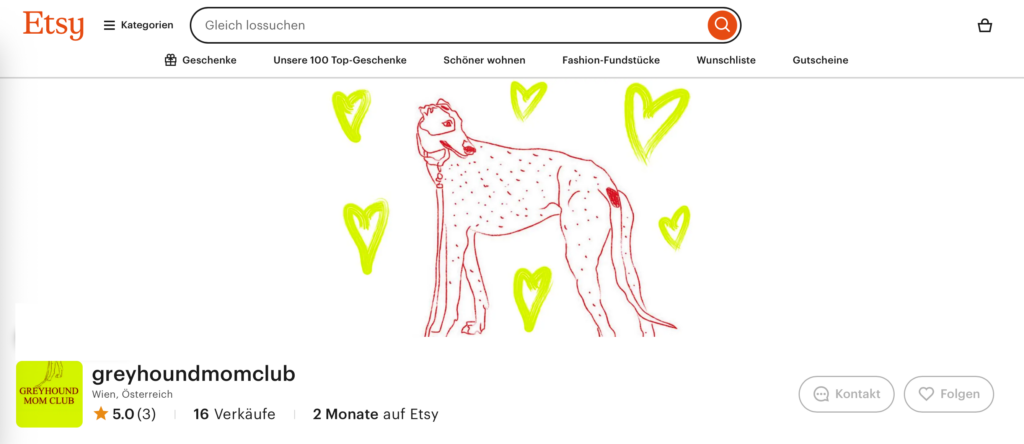Click the Etsy logo
The height and width of the screenshot is (444, 1024).
point(54,25)
